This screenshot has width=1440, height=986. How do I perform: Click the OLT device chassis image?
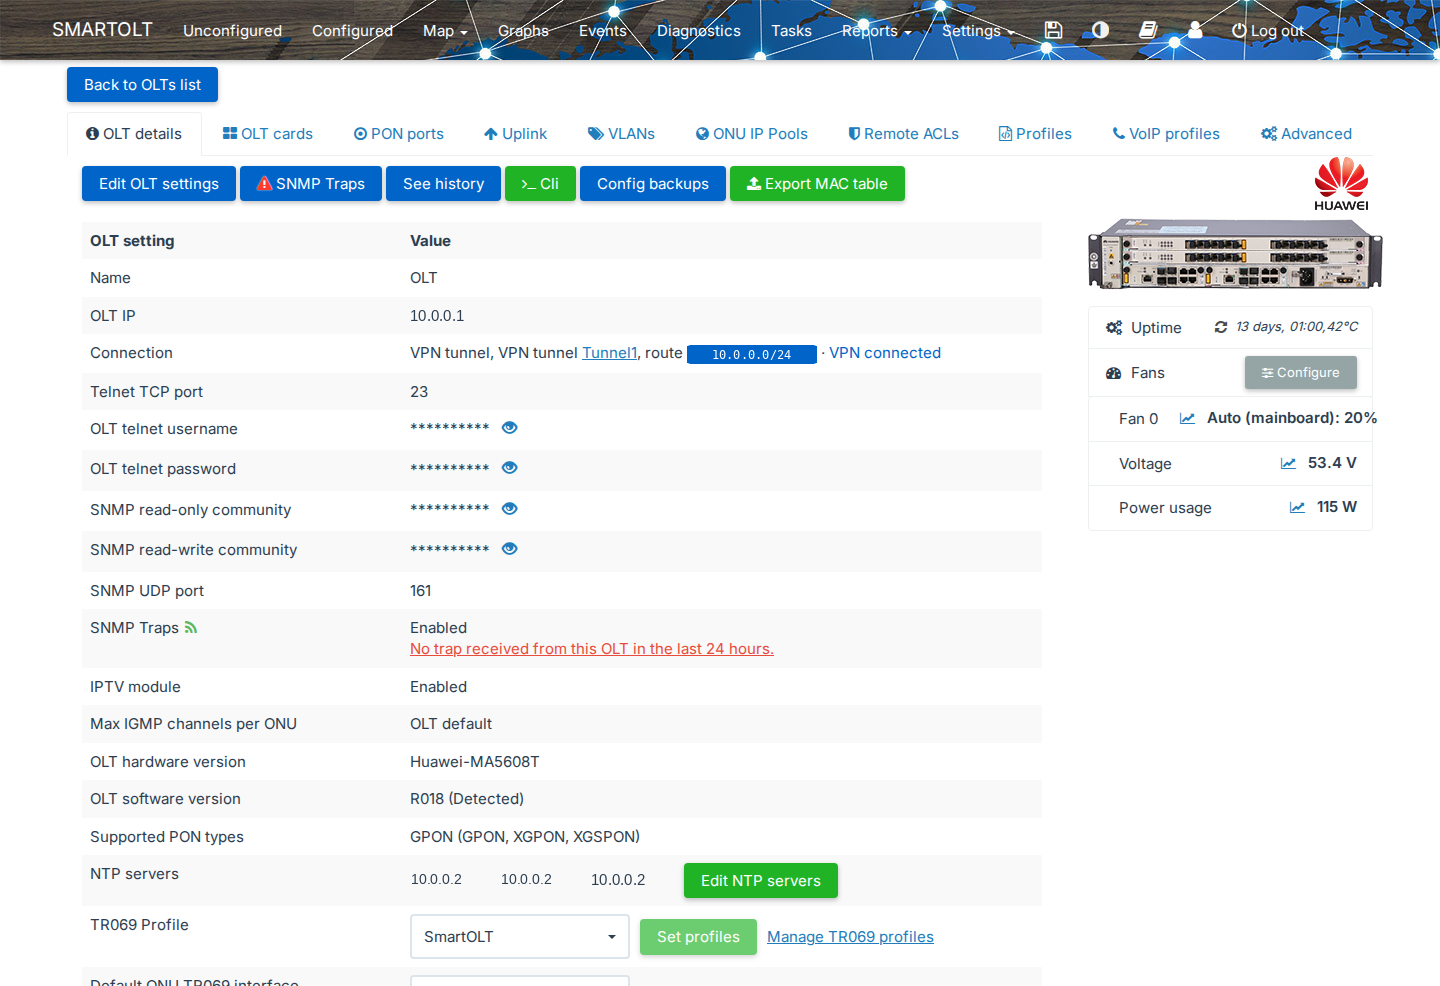click(x=1235, y=254)
